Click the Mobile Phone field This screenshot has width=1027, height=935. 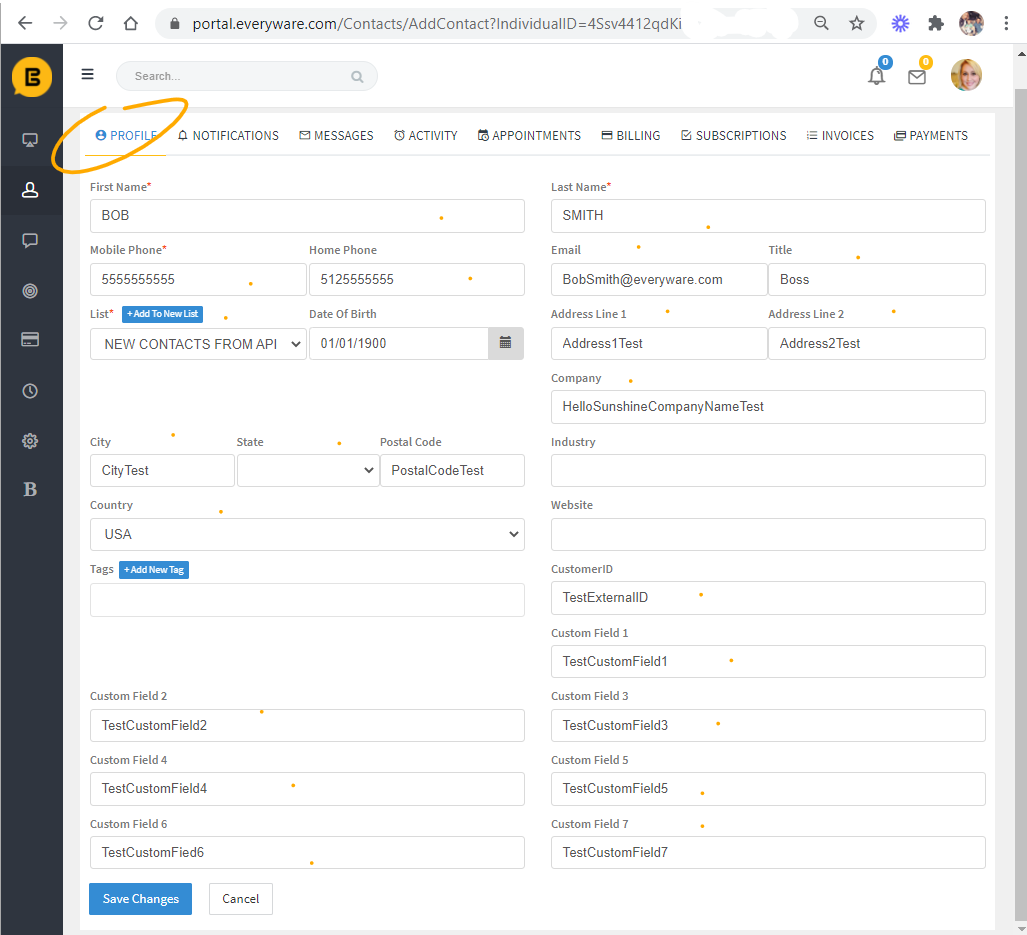click(x=198, y=280)
